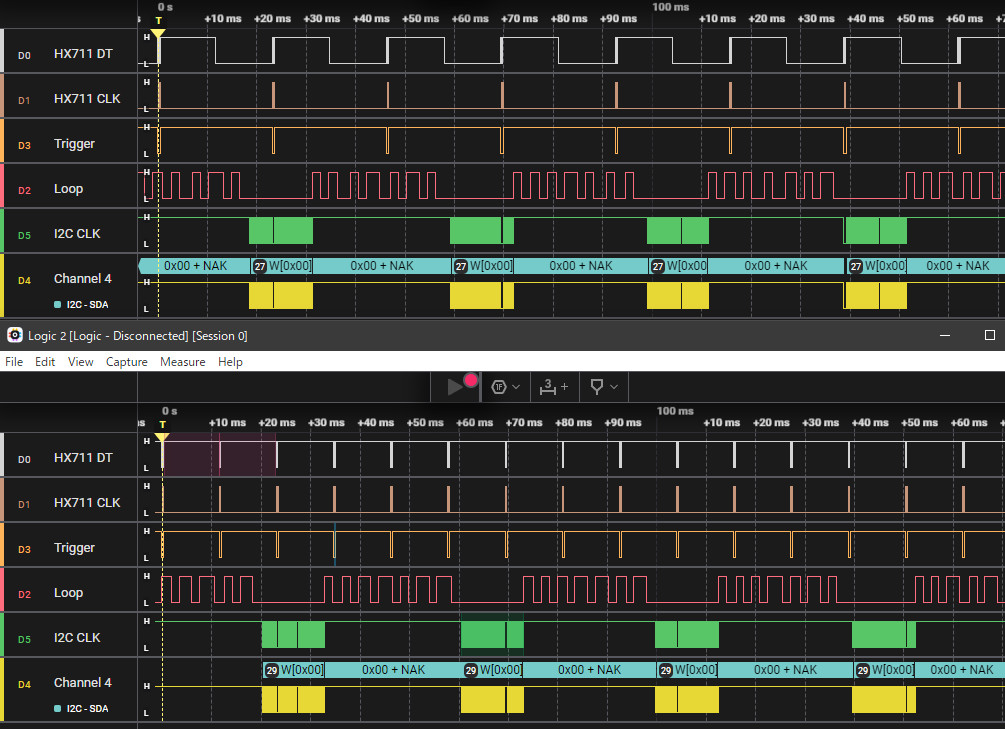
Task: Click the hexagon 1F analyzer icon
Action: tap(499, 387)
